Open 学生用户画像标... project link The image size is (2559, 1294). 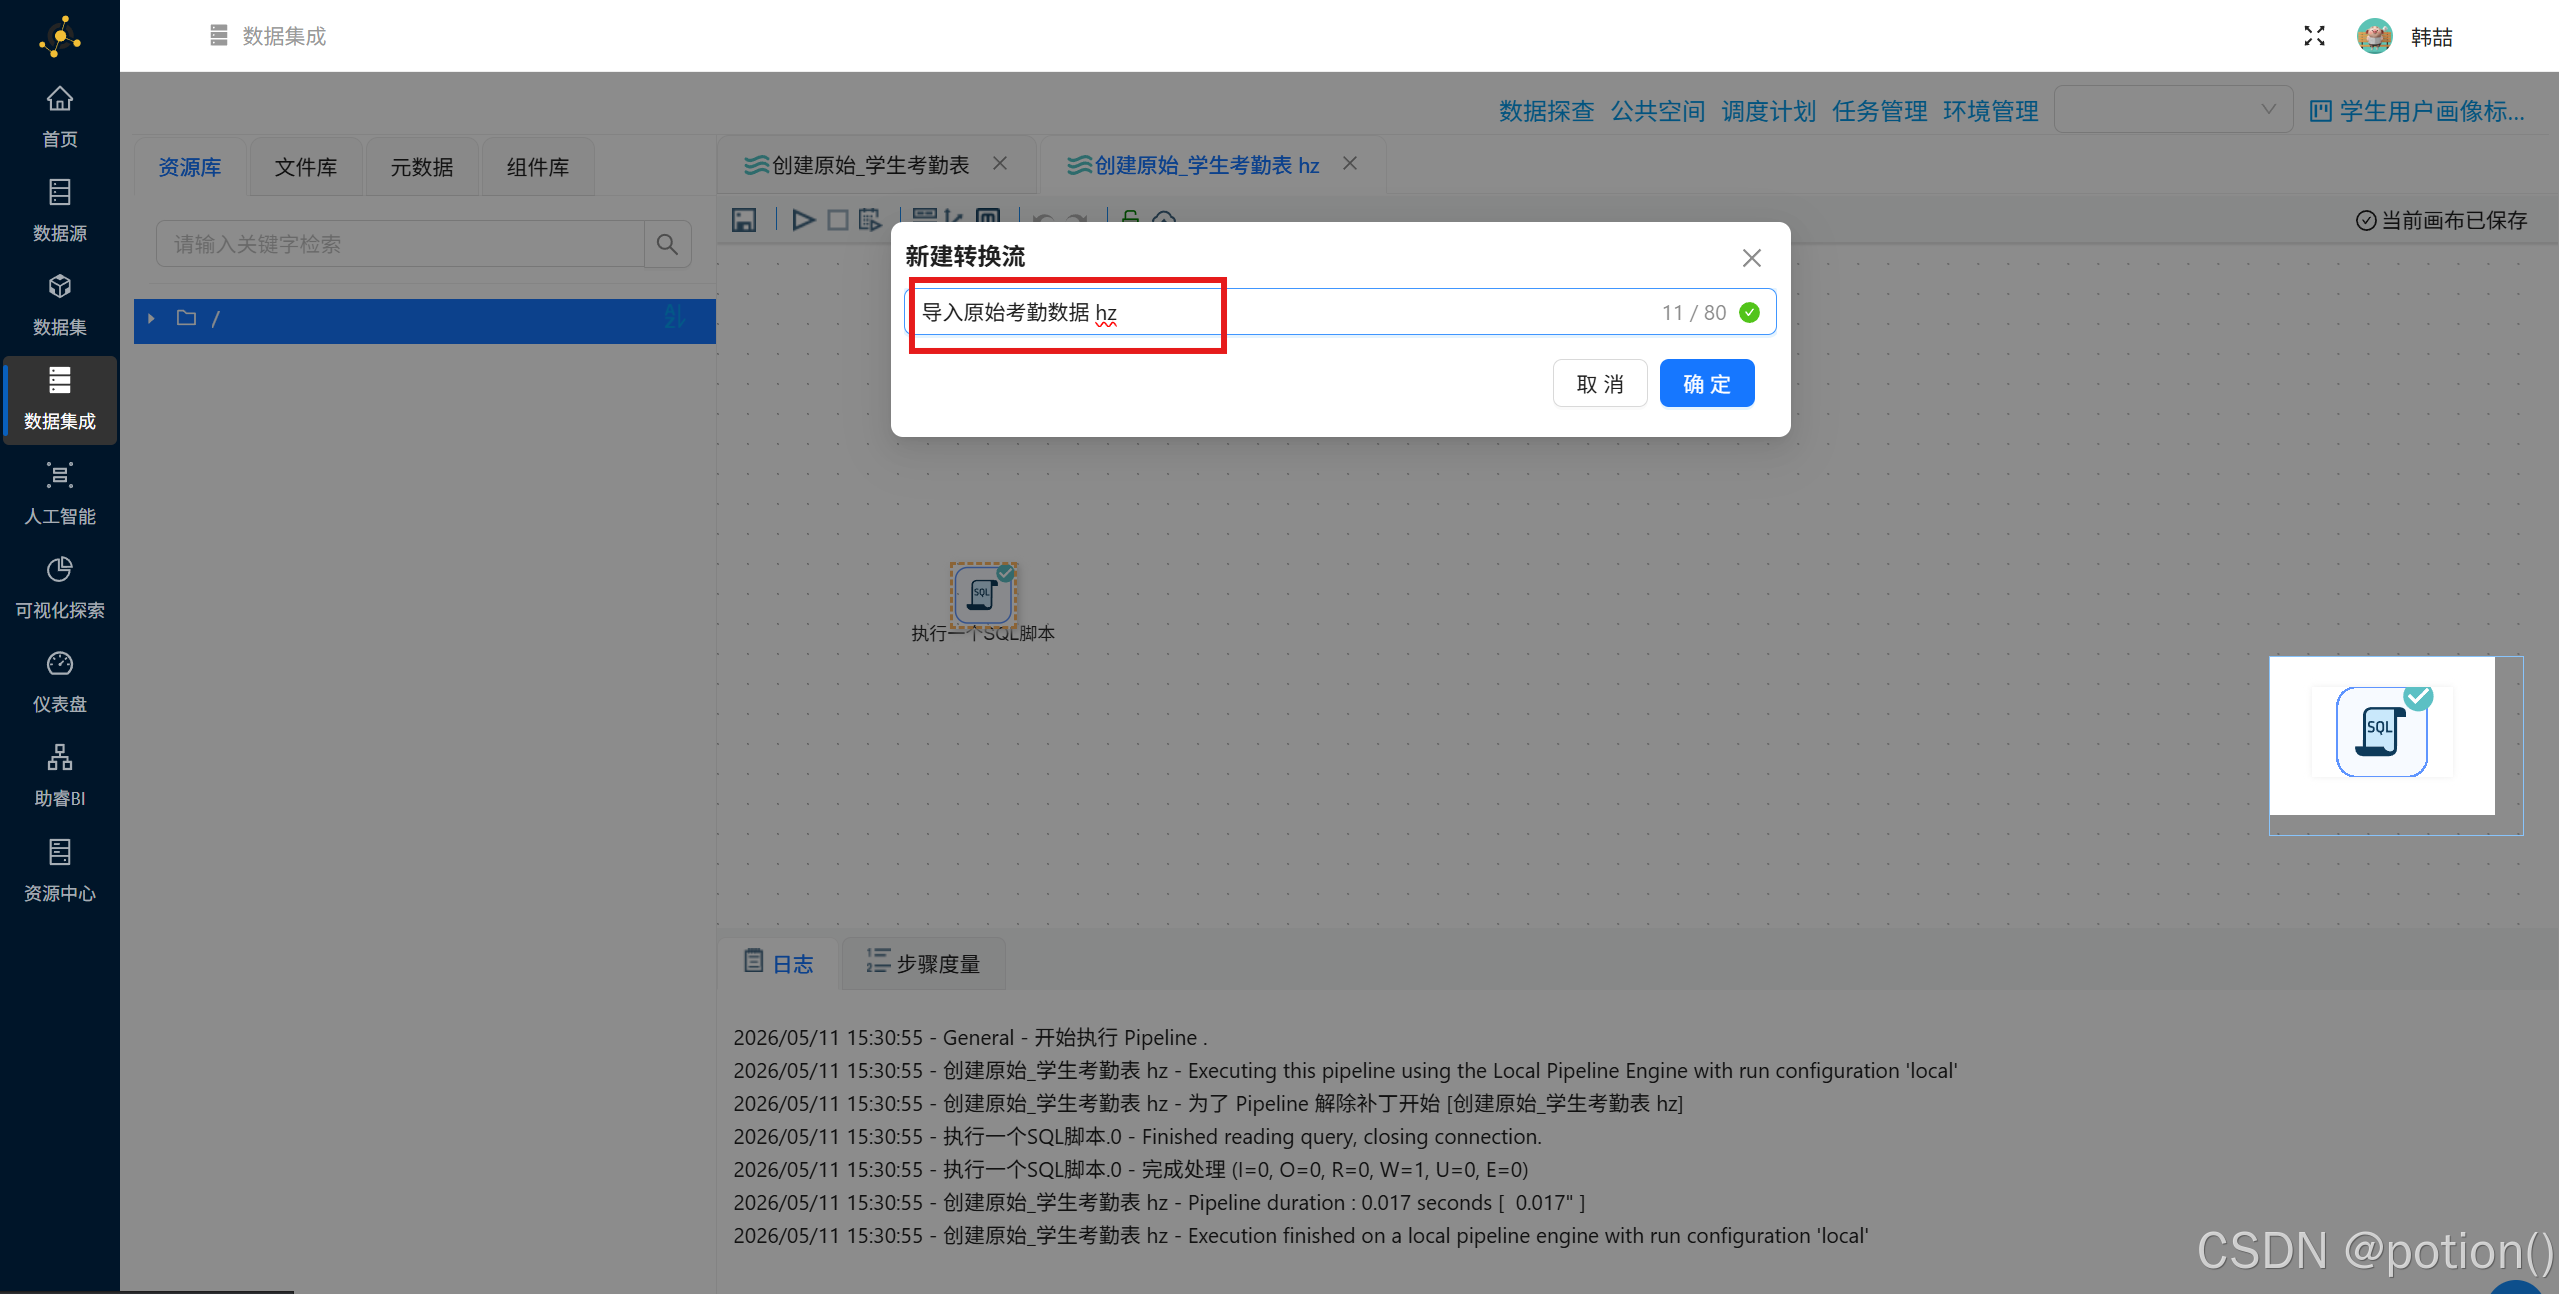tap(2418, 110)
